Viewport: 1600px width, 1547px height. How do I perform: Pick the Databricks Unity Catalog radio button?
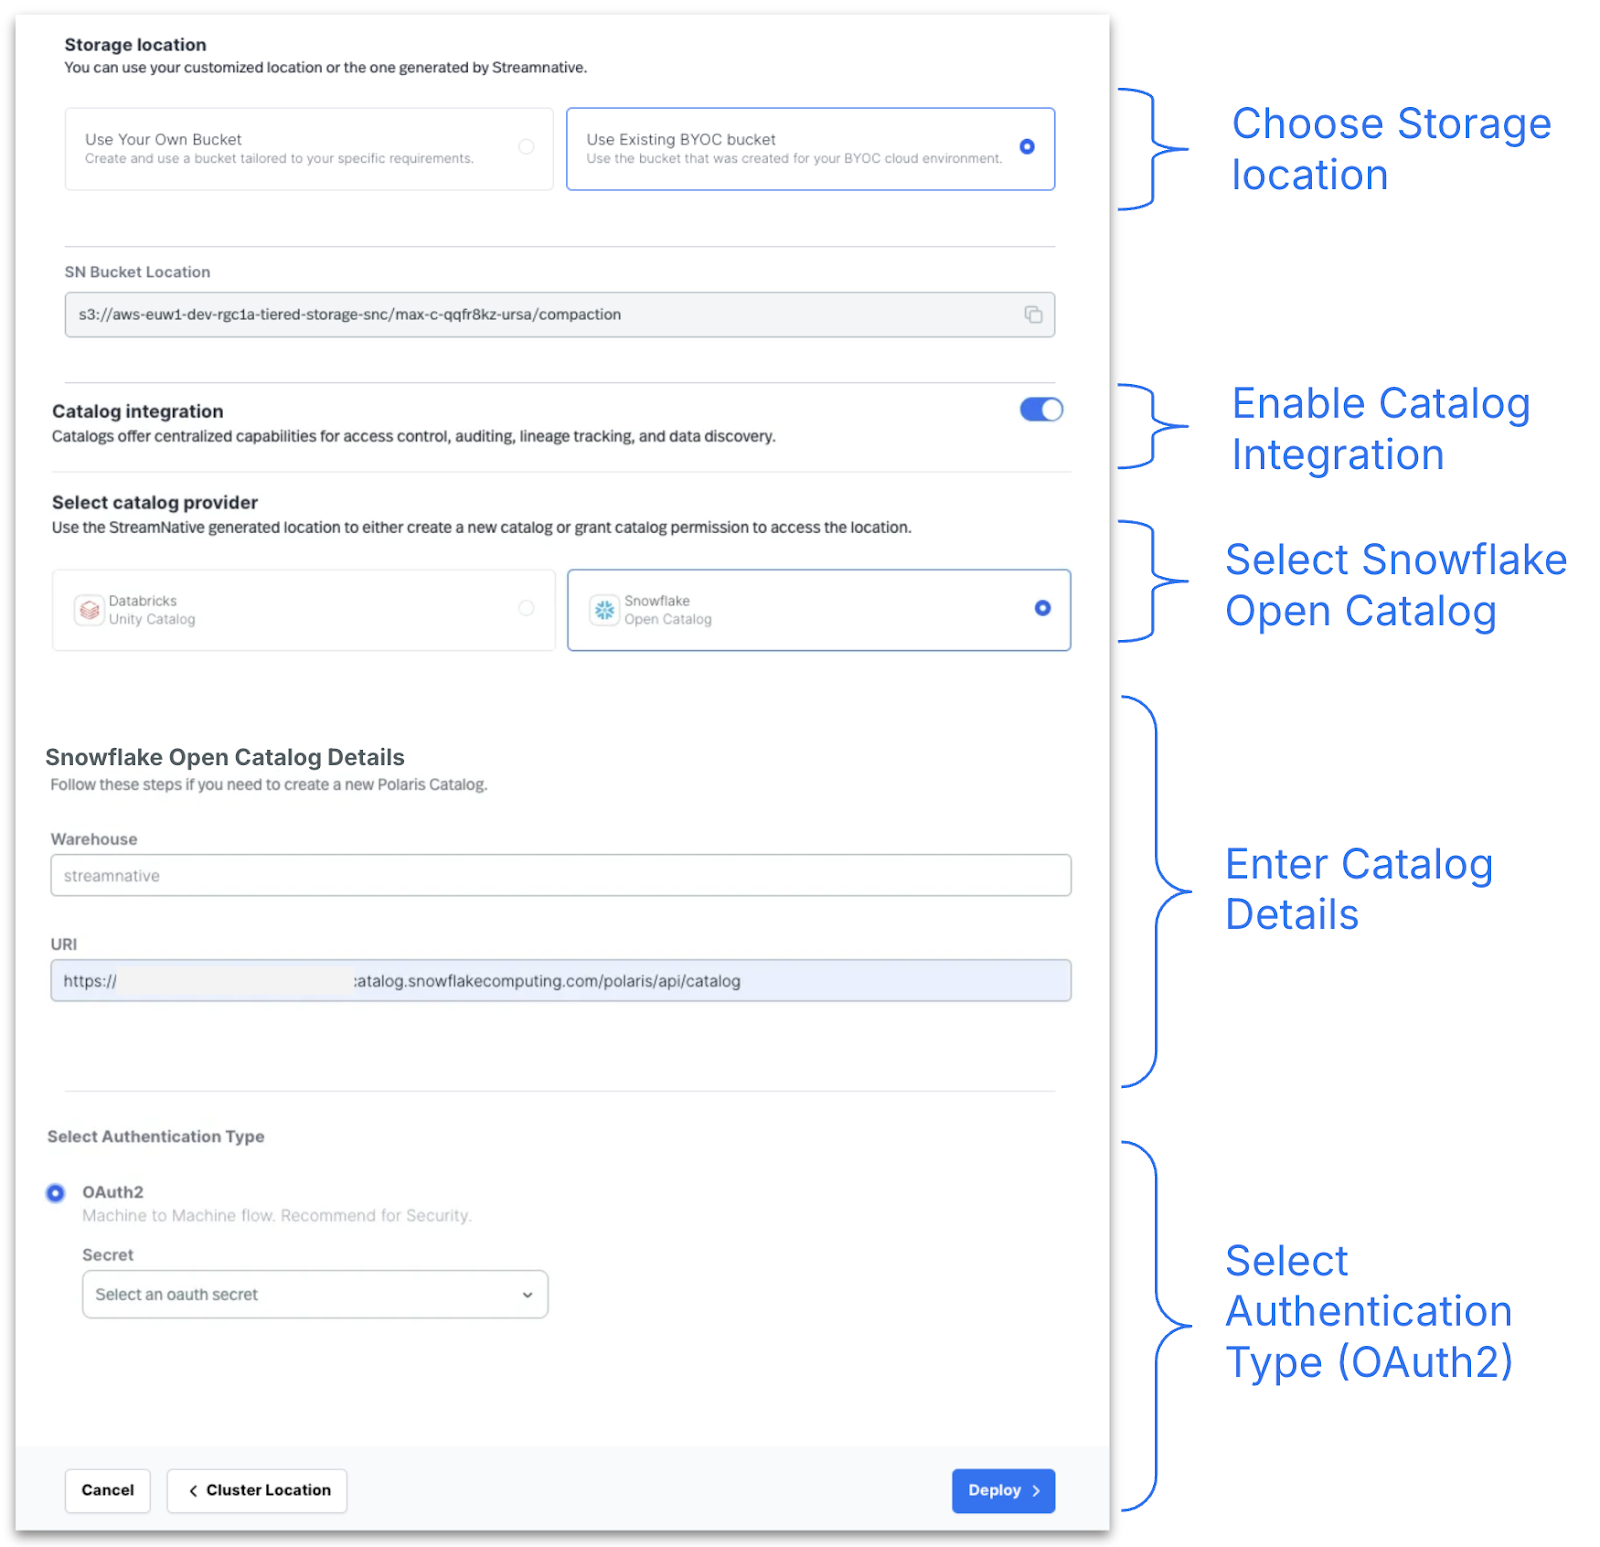(526, 608)
